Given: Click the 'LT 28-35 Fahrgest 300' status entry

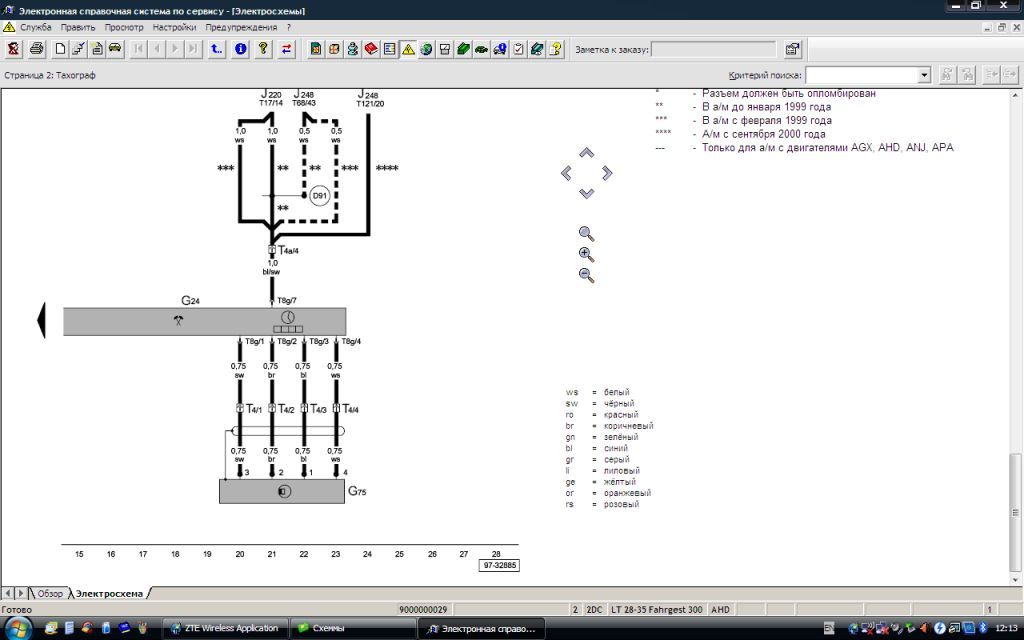Looking at the screenshot, I should click(x=656, y=609).
